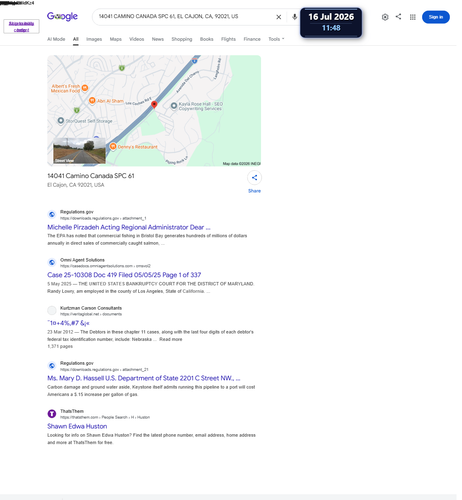Image resolution: width=462 pixels, height=500 pixels.
Task: Start voice search with the microphone icon
Action: 294,17
